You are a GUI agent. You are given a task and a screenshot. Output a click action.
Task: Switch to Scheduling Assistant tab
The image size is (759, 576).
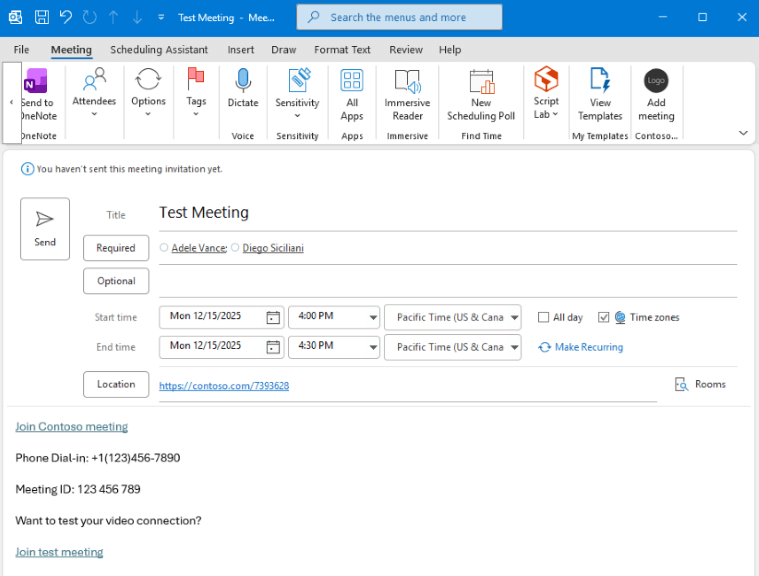click(159, 50)
